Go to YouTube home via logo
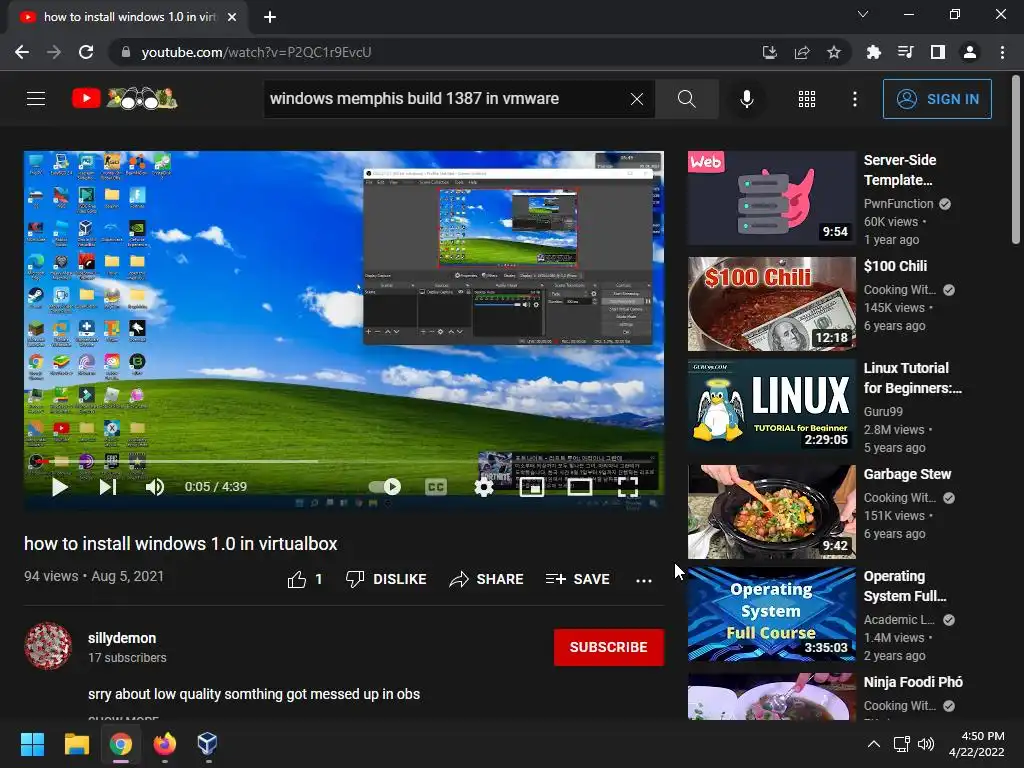Viewport: 1024px width, 768px height. [124, 99]
